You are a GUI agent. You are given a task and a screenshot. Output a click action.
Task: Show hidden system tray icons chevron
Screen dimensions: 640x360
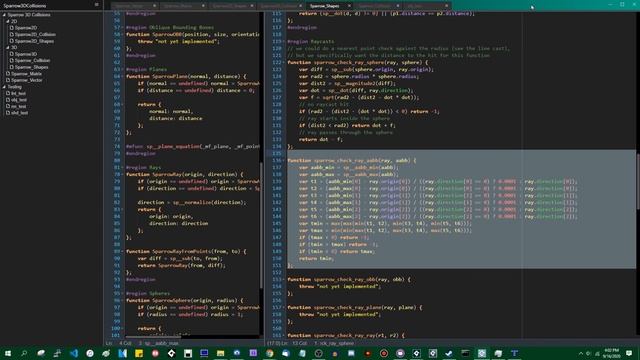coord(580,353)
